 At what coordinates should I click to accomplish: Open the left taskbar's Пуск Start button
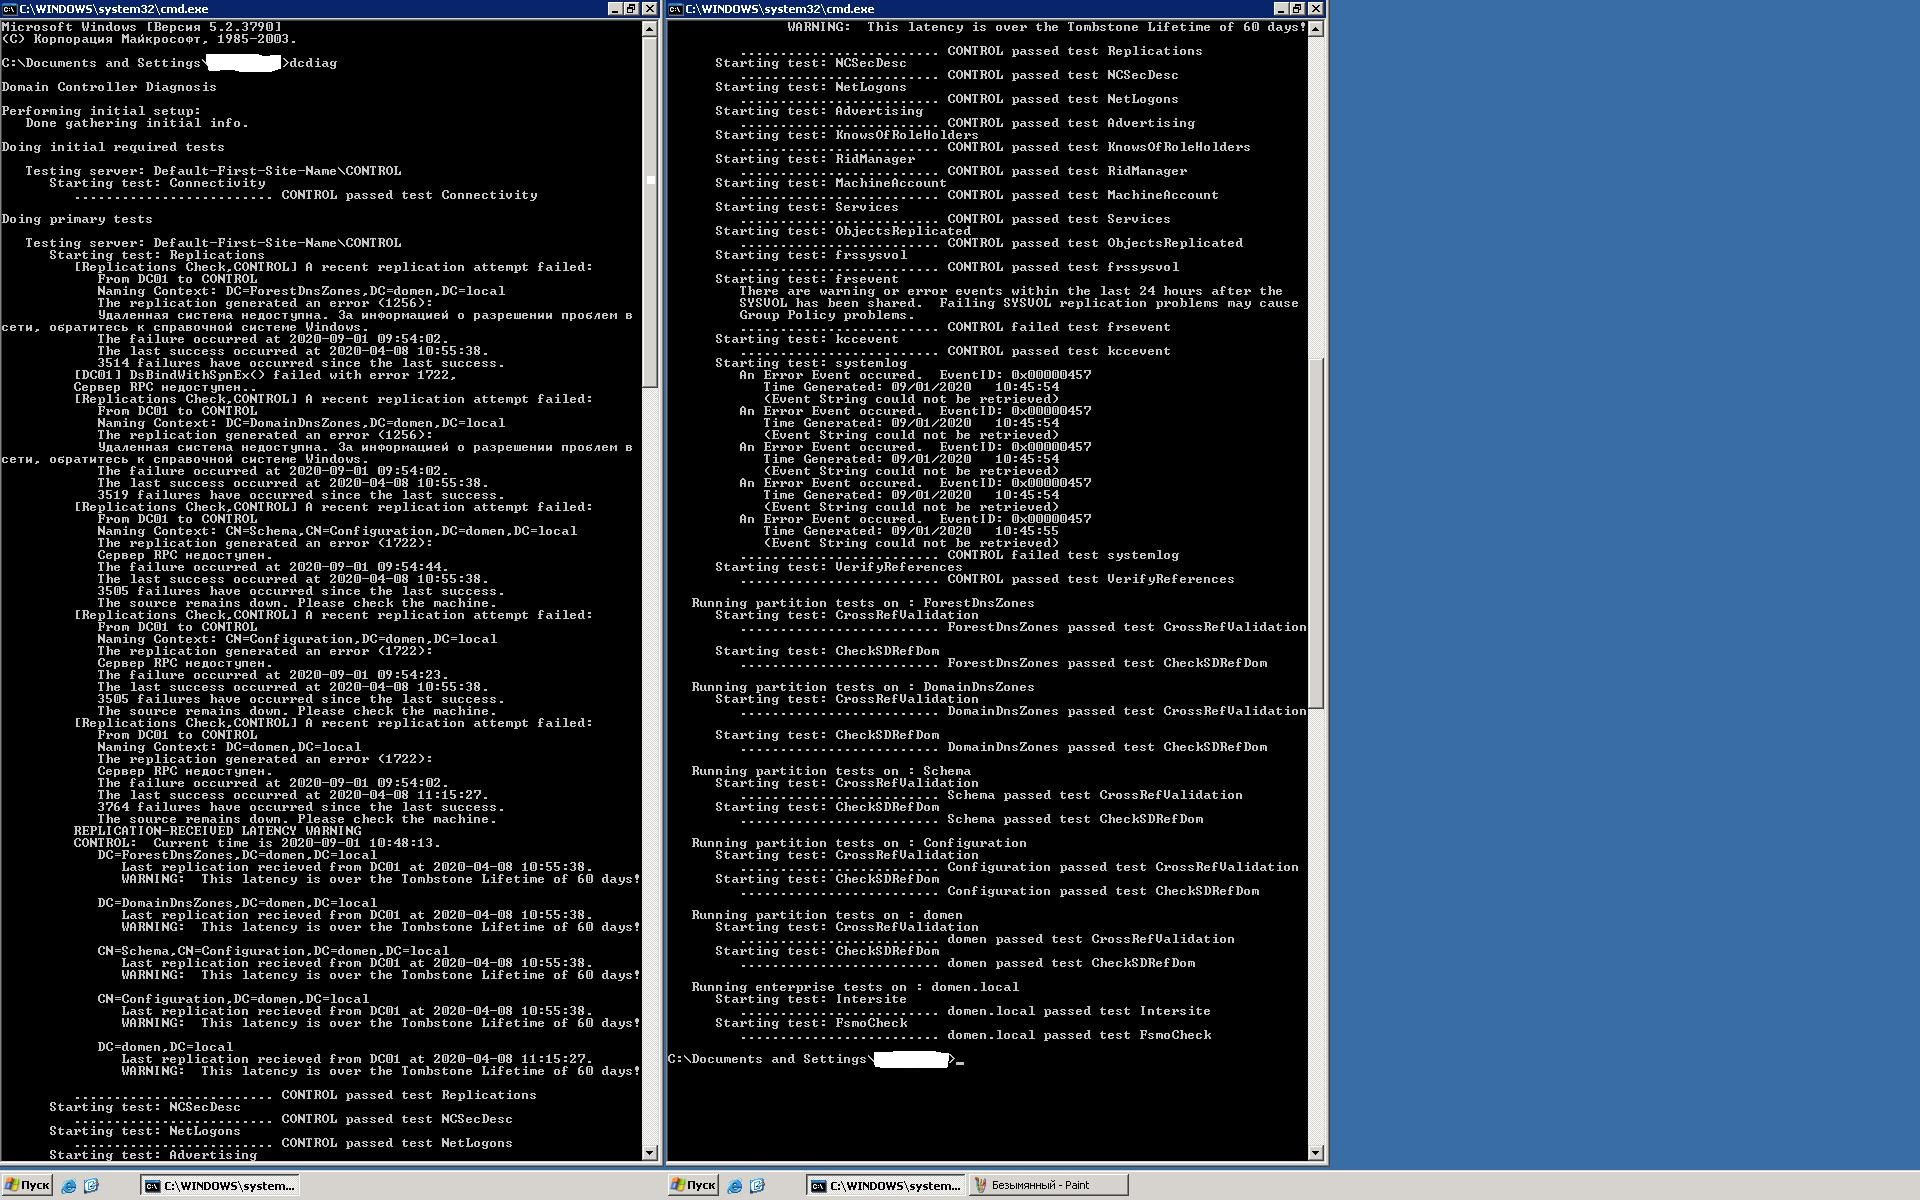click(x=27, y=1185)
